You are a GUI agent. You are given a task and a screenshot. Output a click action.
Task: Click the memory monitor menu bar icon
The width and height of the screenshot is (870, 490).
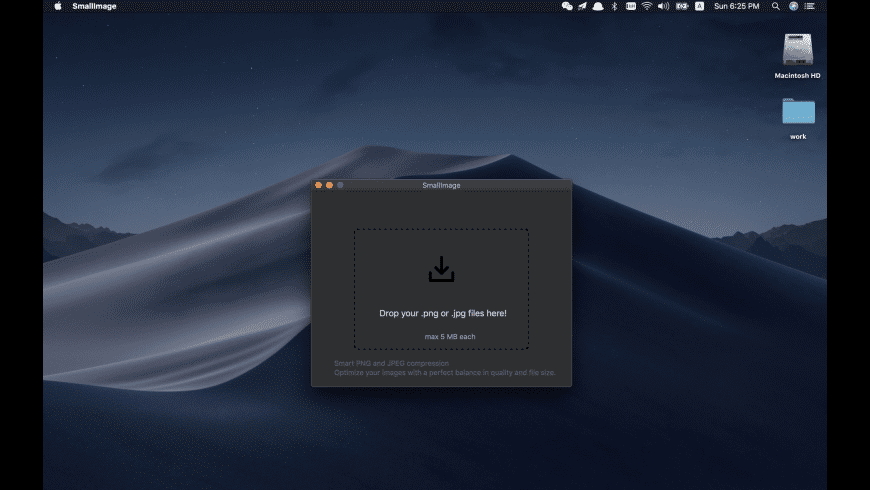(x=631, y=6)
